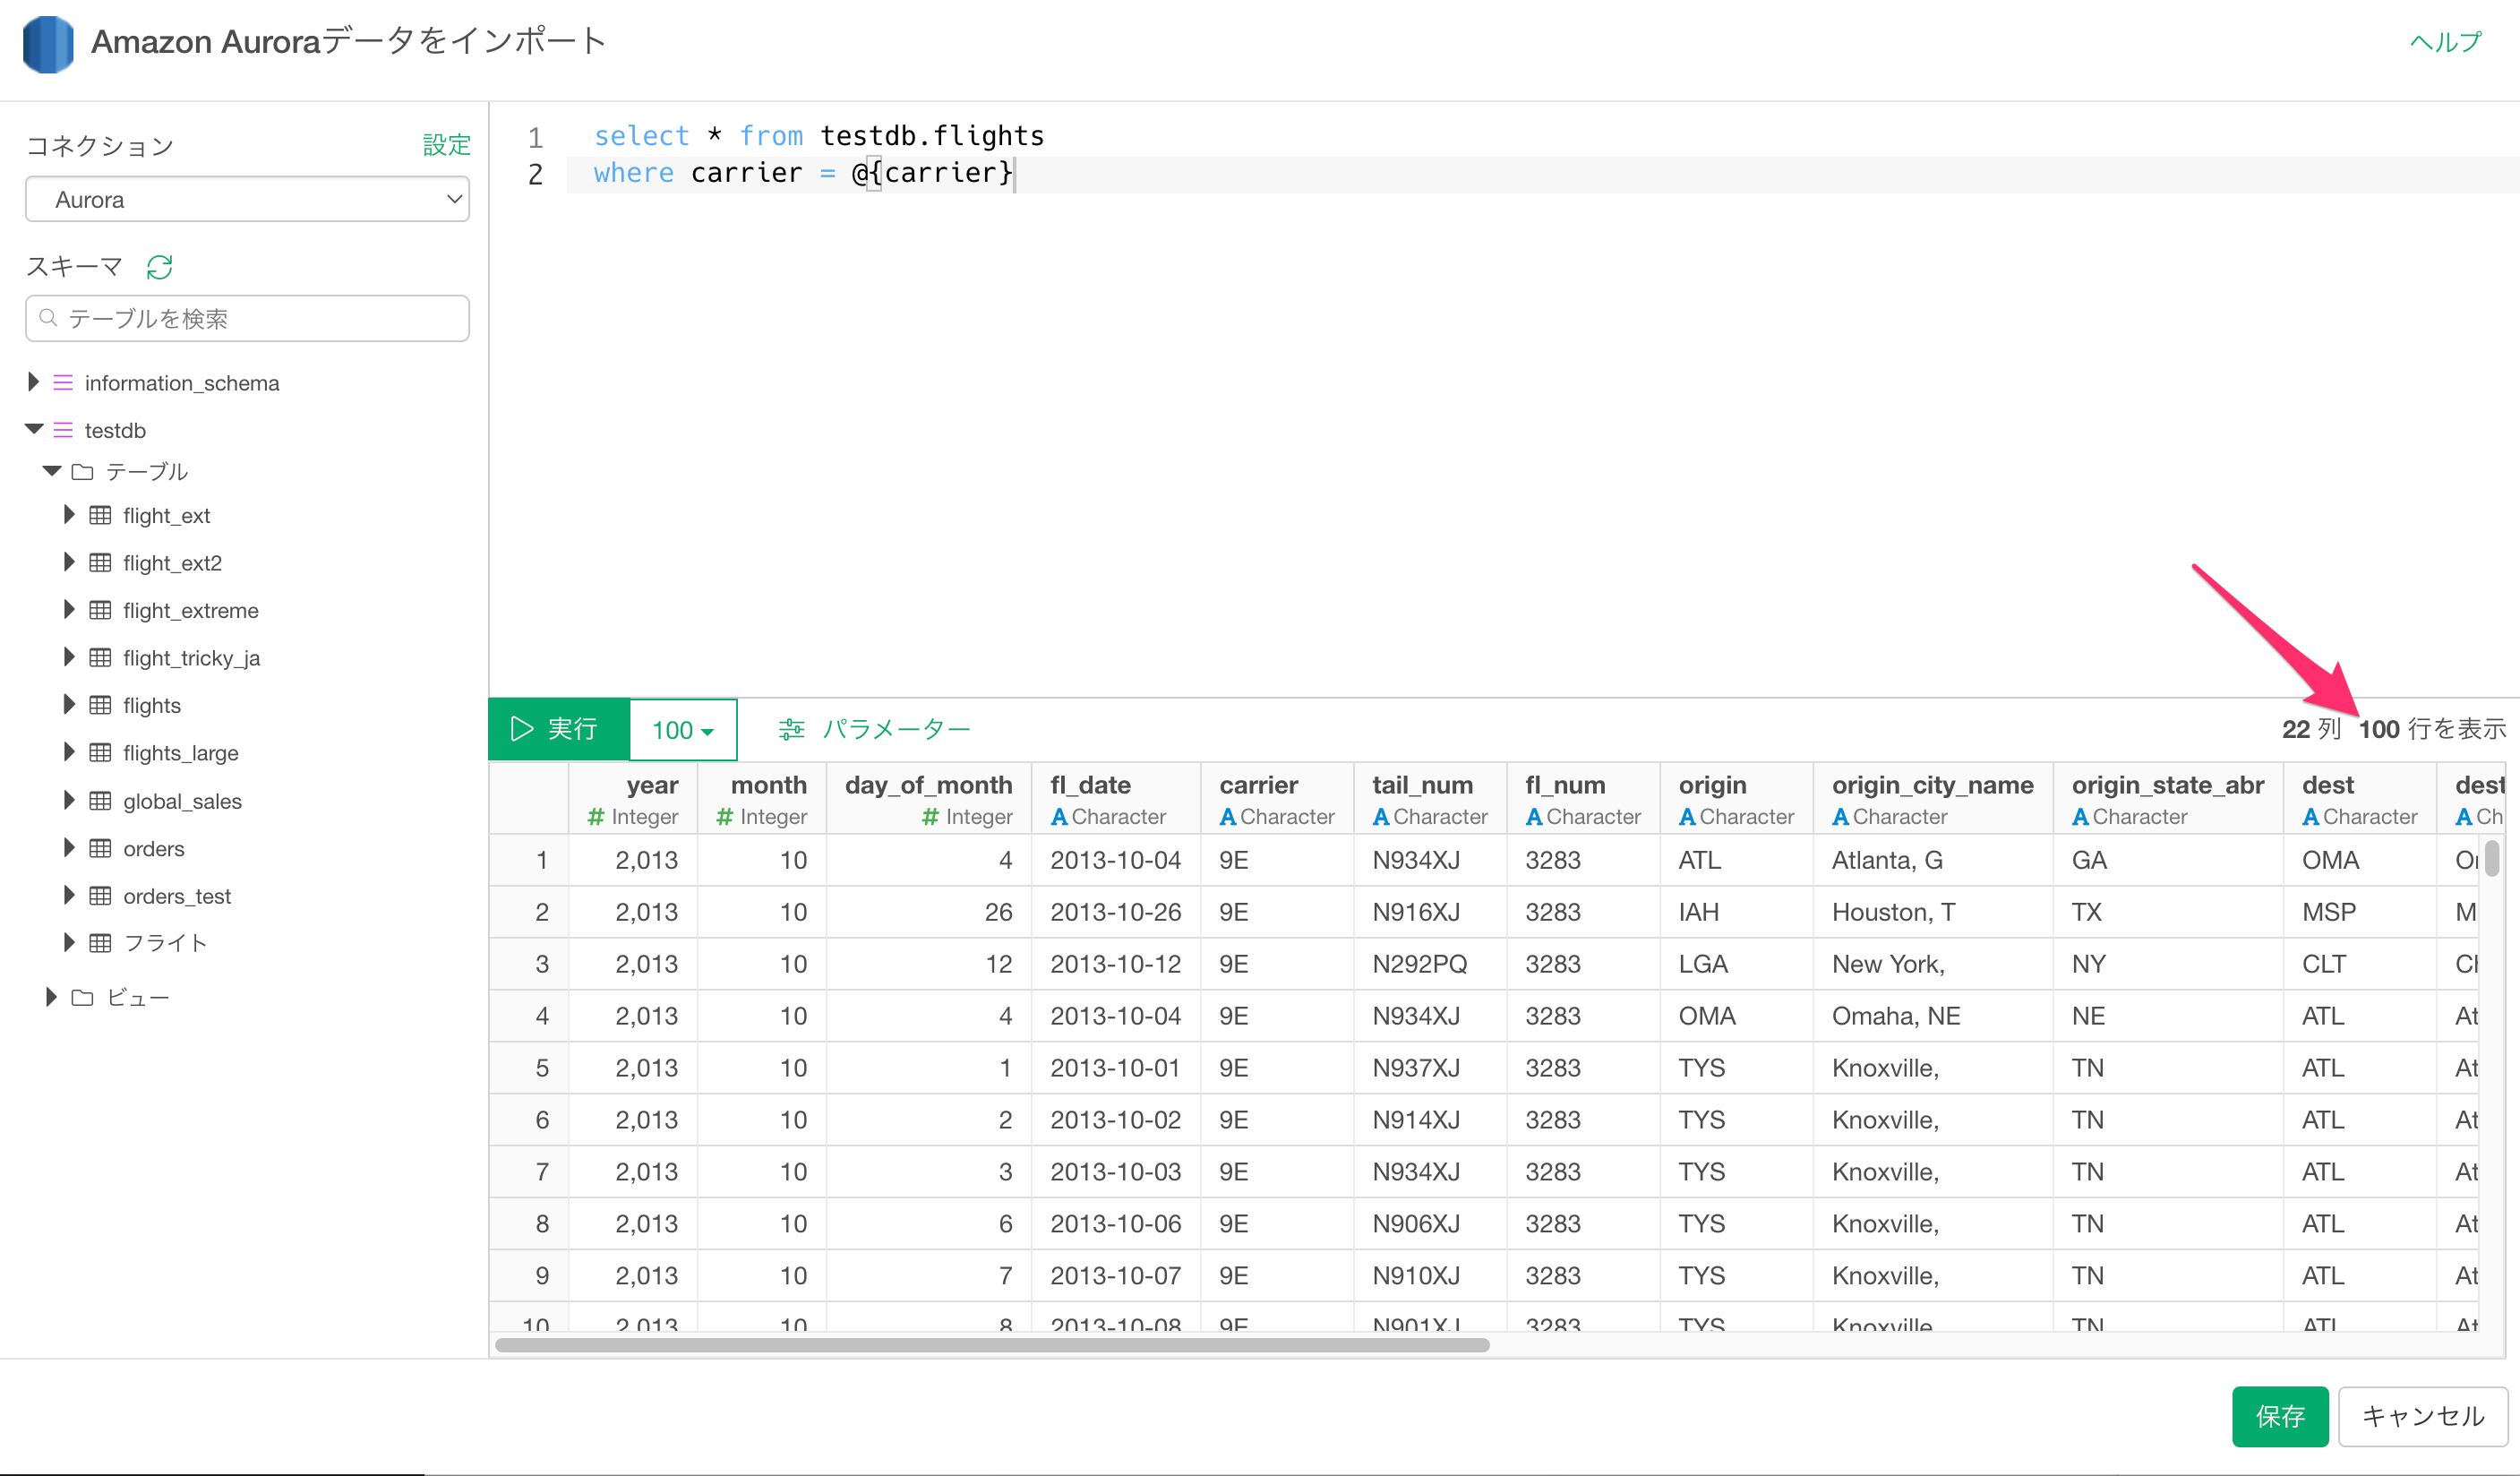Expand the ビュー folder
This screenshot has height=1476, width=2520.
point(51,997)
